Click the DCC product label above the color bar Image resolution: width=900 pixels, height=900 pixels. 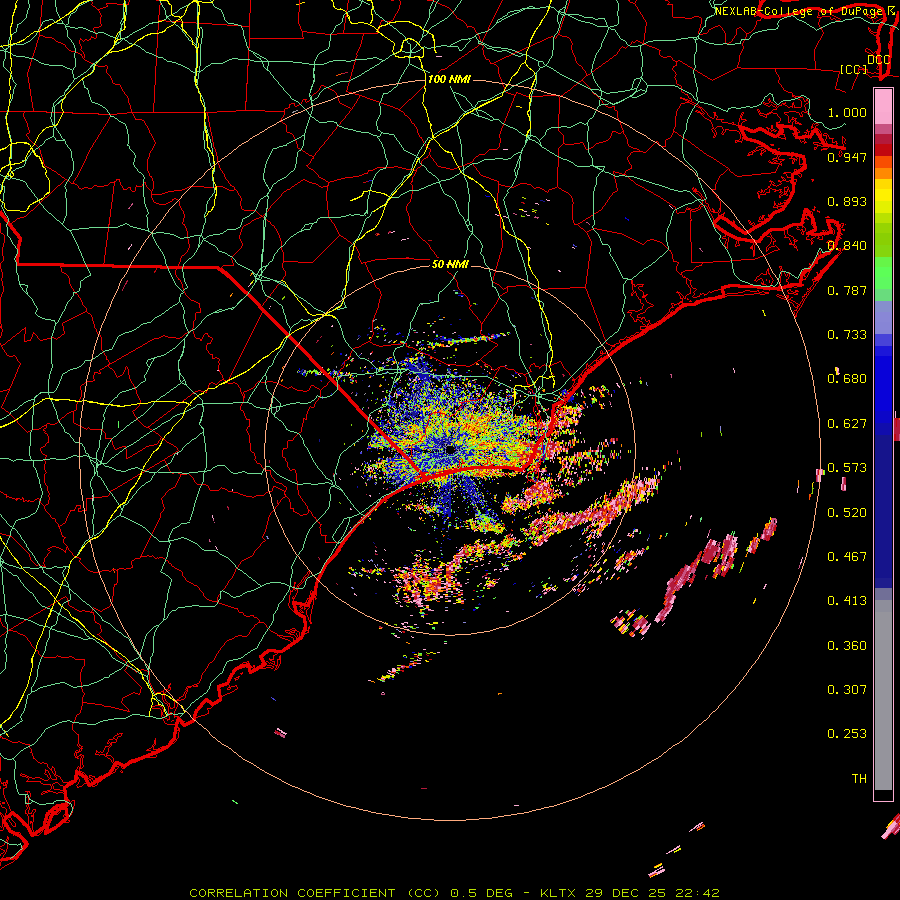[x=878, y=59]
